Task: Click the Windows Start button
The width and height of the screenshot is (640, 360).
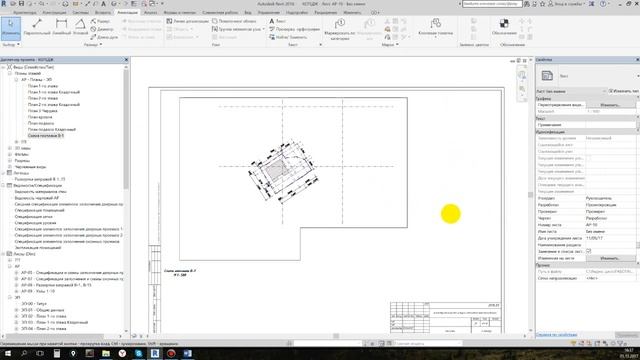Action: (x=8, y=353)
